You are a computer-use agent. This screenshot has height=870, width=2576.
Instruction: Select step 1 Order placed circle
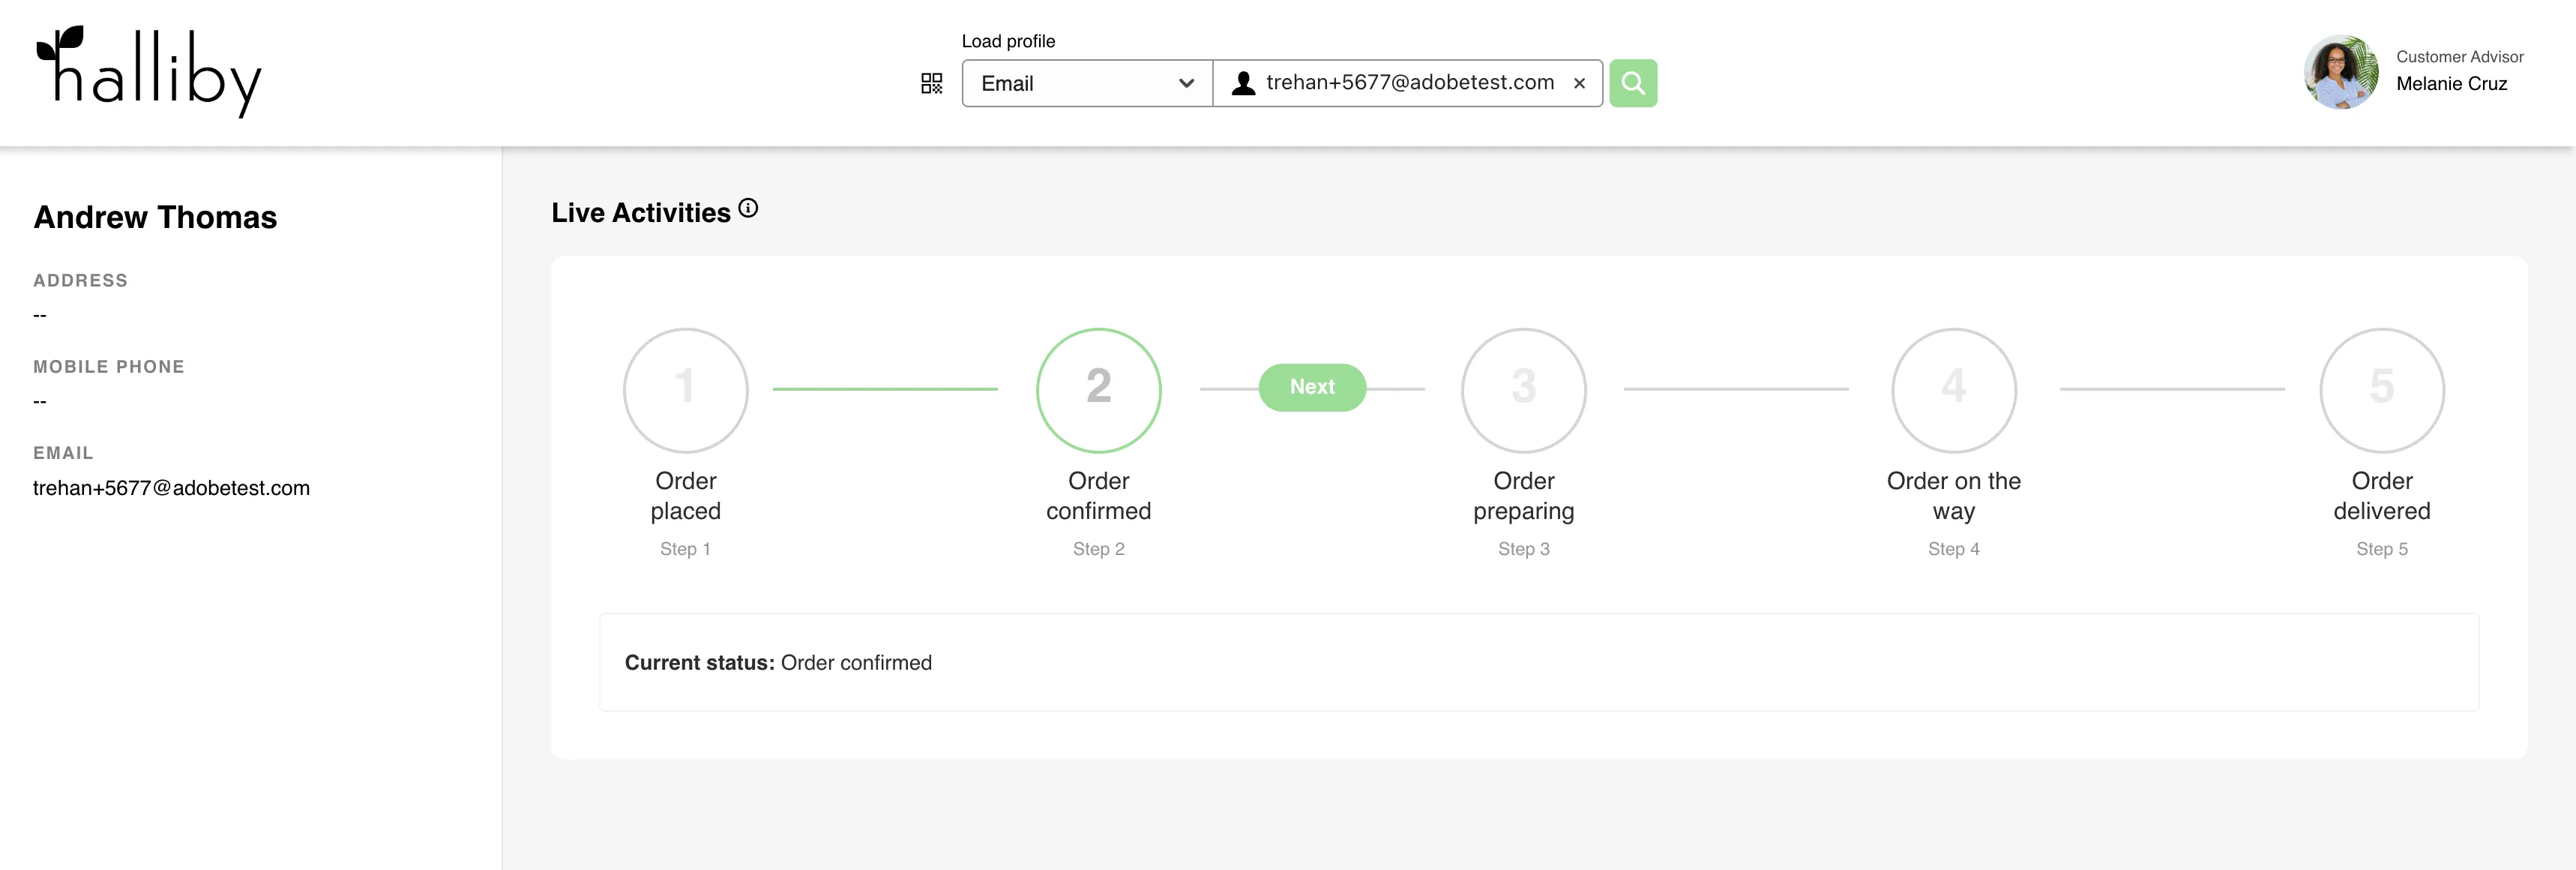[685, 390]
